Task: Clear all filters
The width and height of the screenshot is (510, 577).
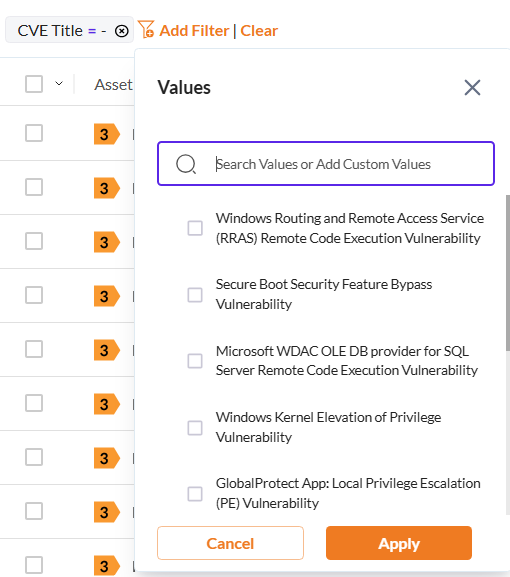Action: 259,31
